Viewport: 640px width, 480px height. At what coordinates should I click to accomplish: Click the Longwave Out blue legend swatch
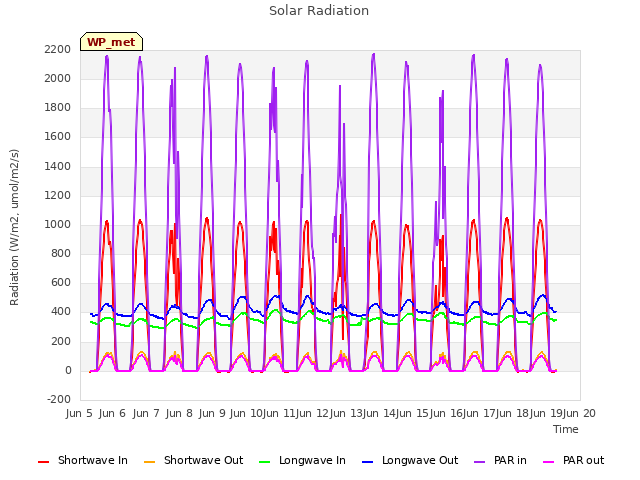coord(367,462)
